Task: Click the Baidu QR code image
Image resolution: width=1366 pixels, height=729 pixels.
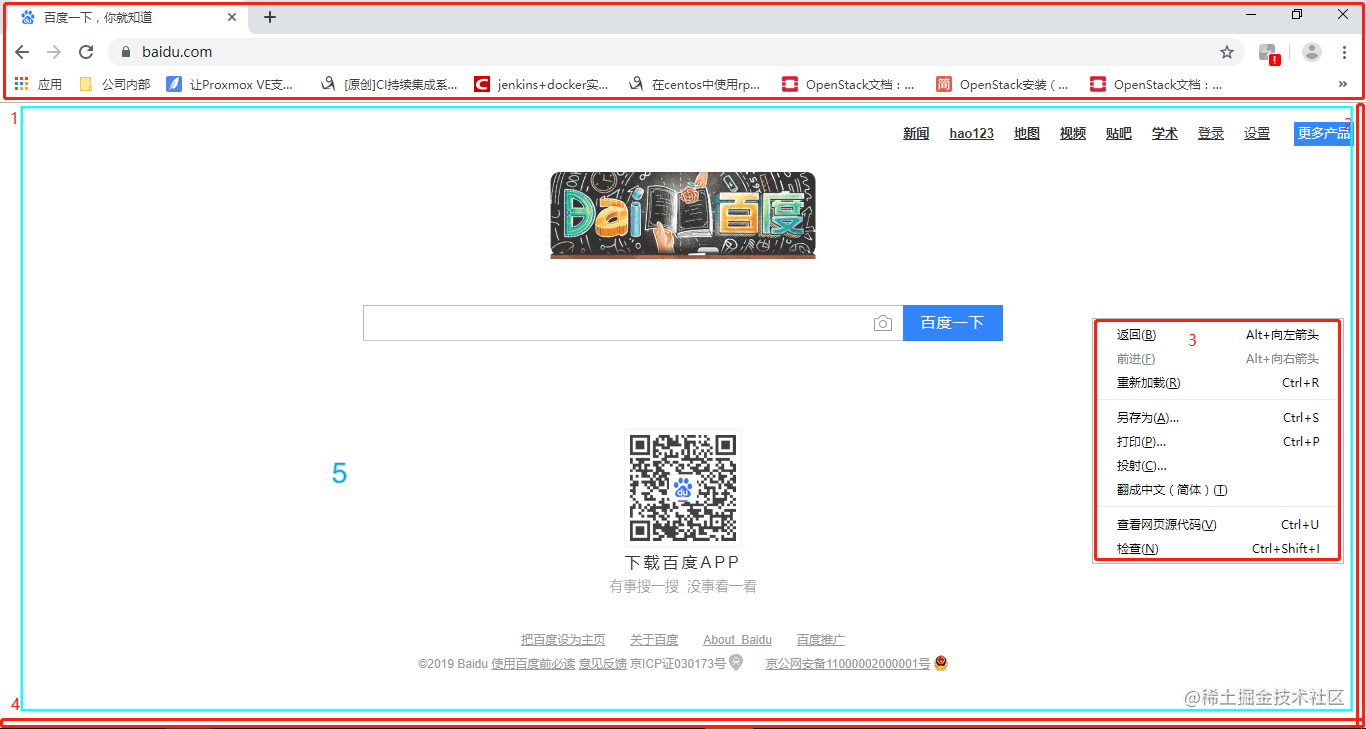Action: 683,488
